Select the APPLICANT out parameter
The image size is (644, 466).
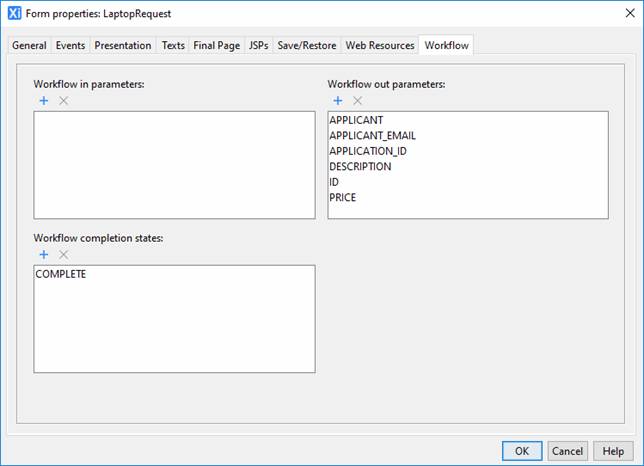tap(356, 120)
